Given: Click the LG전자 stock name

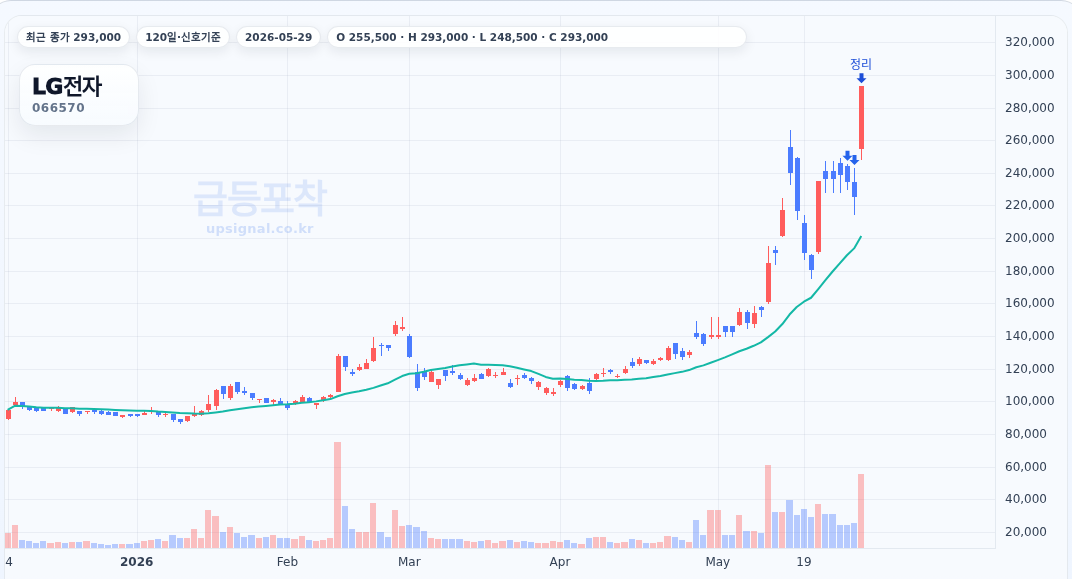Looking at the screenshot, I should pos(67,86).
